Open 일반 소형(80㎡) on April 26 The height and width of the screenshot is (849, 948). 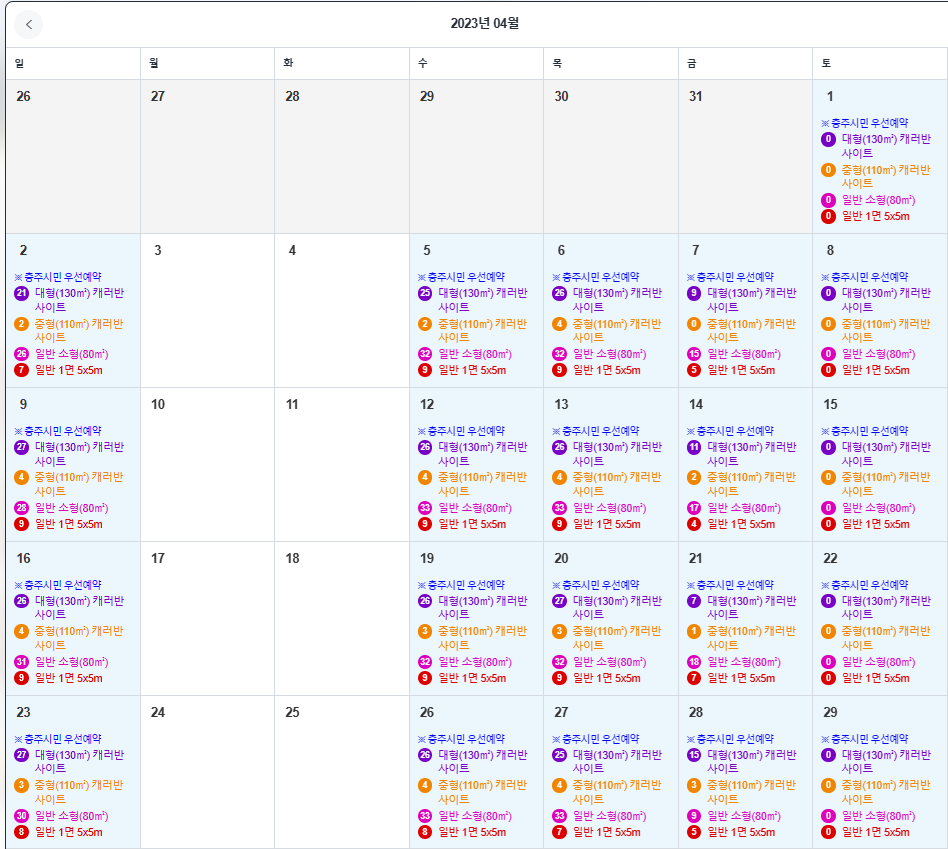[475, 816]
